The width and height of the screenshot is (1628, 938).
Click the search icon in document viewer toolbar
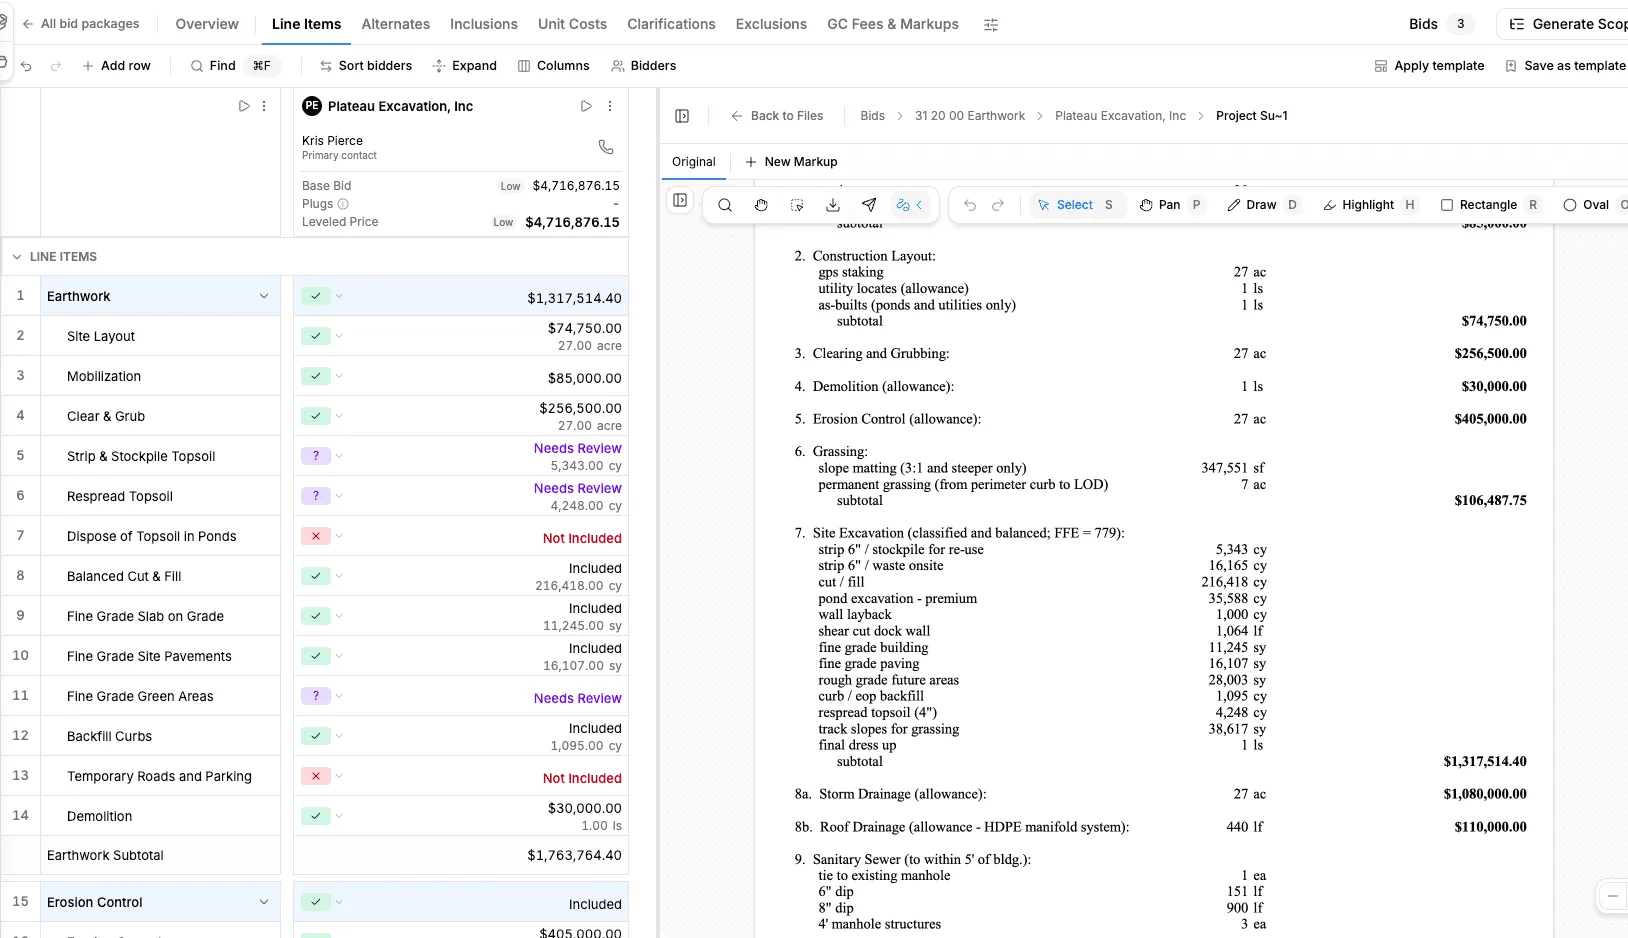point(725,205)
